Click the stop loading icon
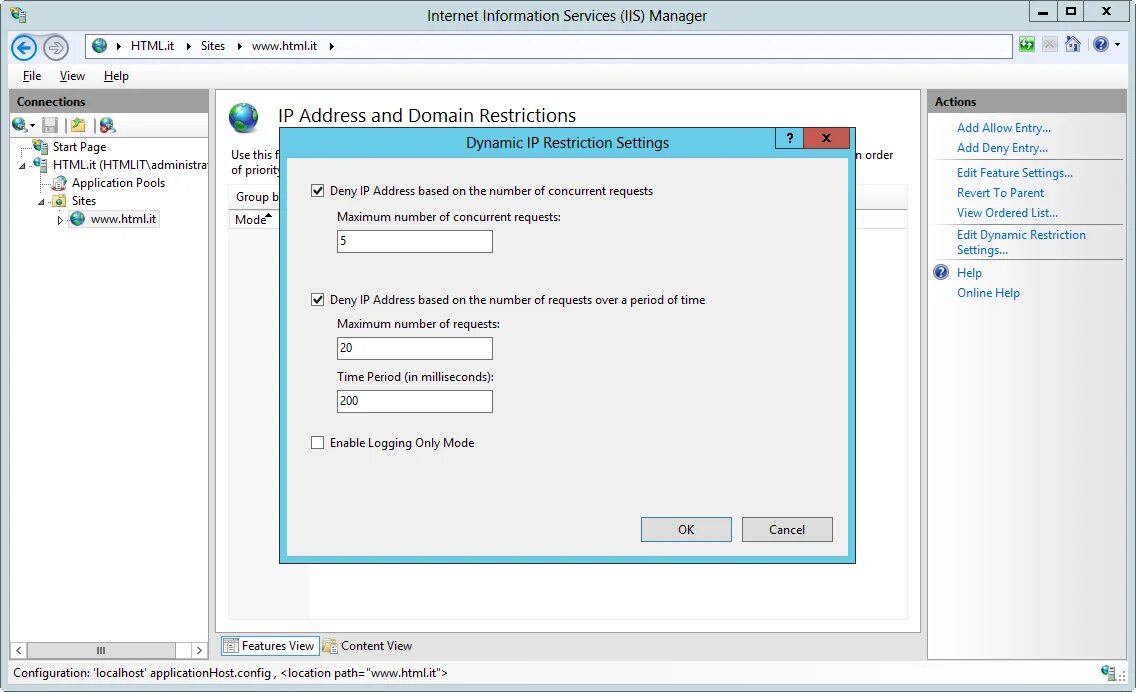 point(1049,44)
